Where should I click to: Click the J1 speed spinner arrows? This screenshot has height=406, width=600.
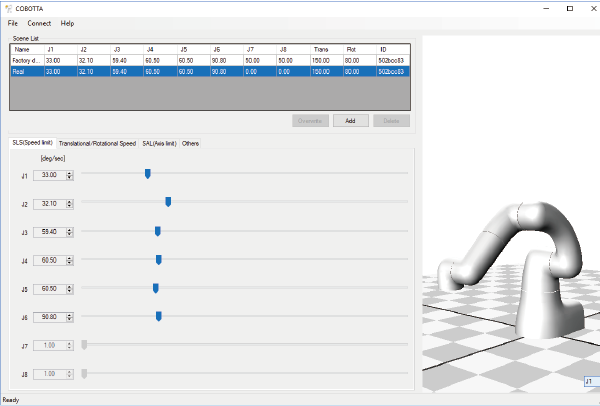coord(69,175)
